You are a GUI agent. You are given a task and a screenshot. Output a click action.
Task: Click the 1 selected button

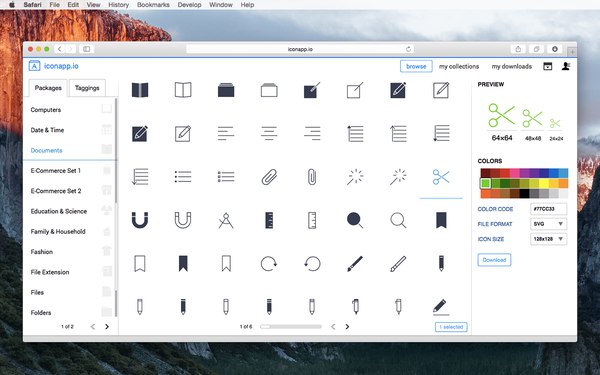(x=451, y=327)
